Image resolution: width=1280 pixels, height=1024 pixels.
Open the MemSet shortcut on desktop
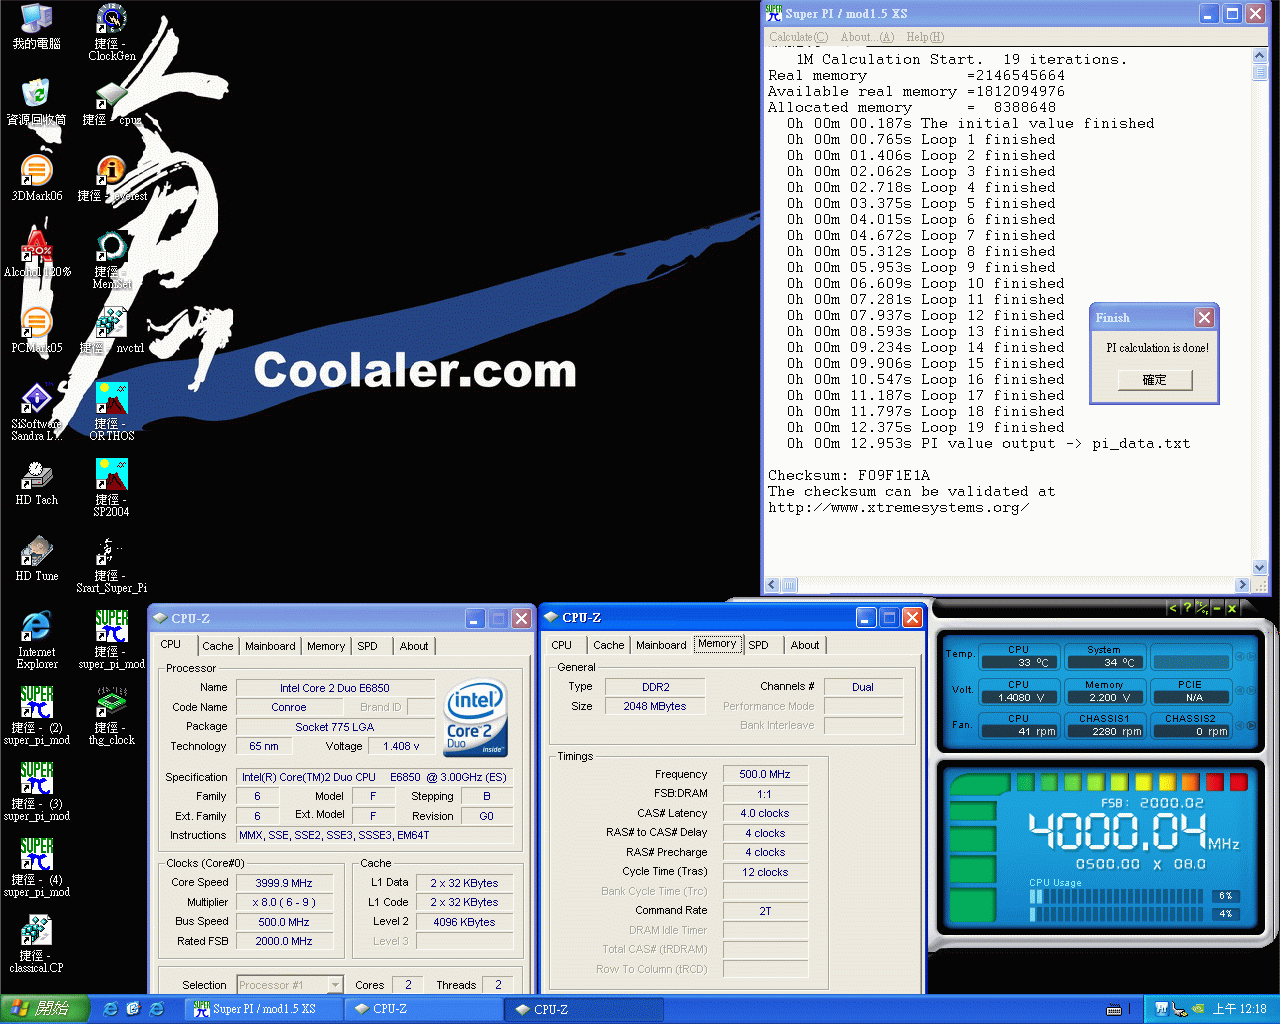point(111,260)
